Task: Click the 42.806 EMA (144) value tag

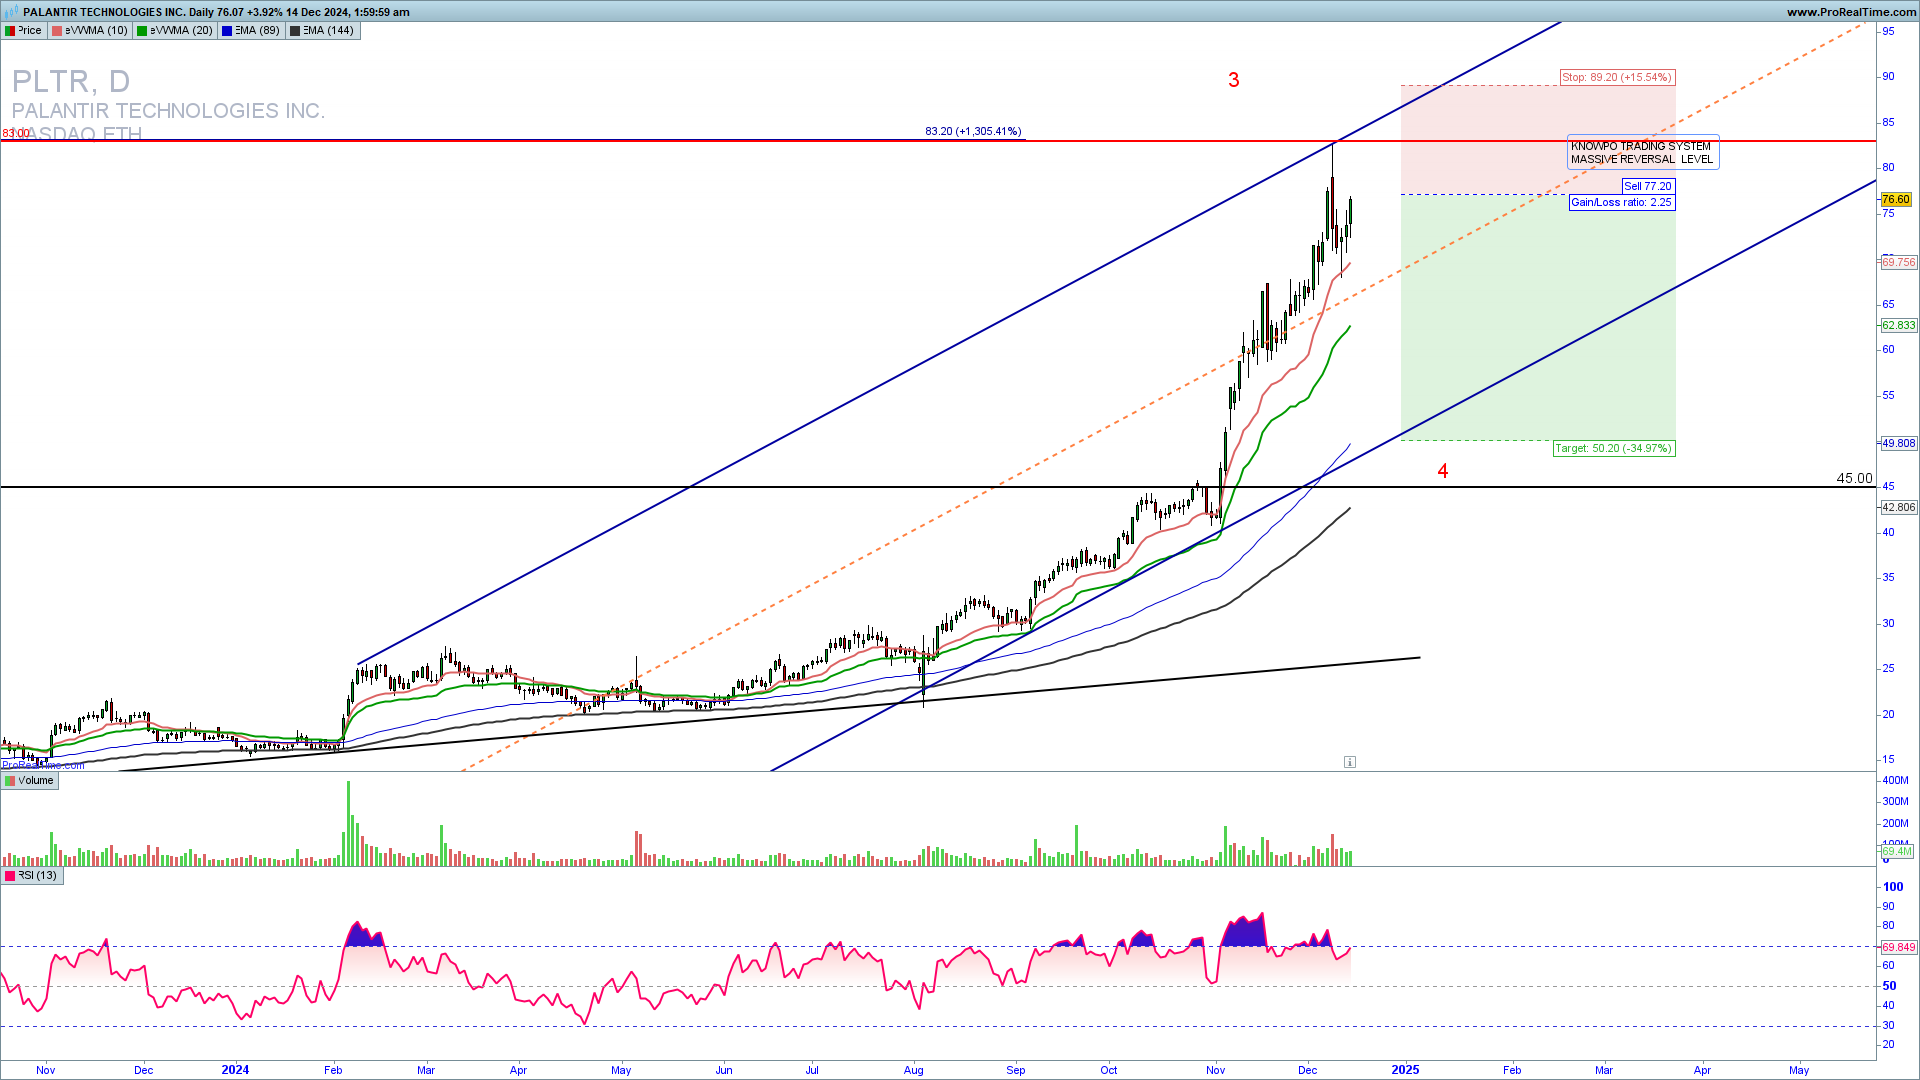Action: pos(1898,507)
